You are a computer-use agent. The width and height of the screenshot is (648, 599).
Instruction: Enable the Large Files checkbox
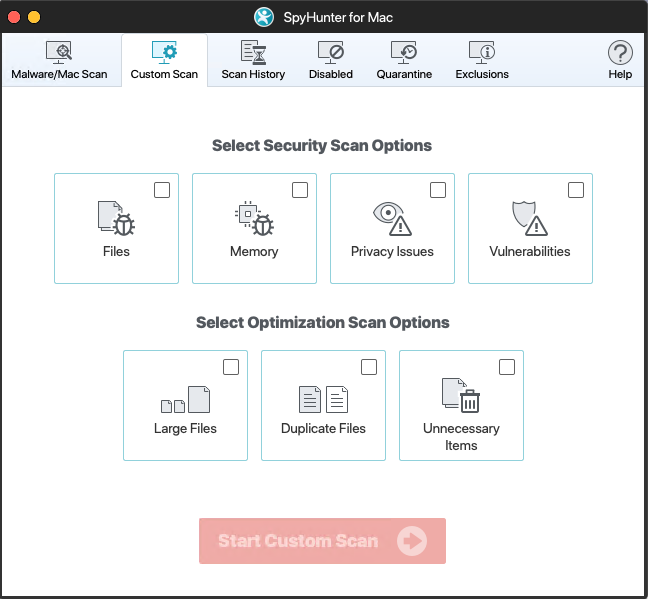click(231, 367)
